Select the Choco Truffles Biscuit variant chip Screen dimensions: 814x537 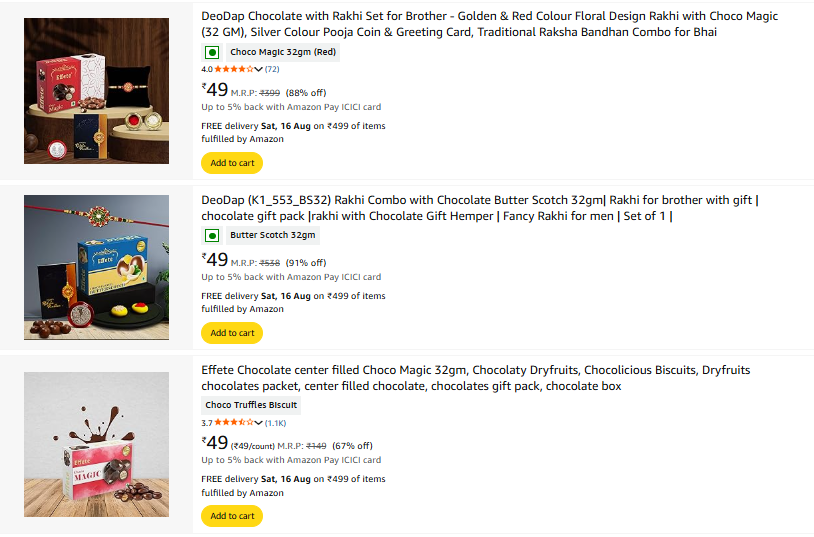(x=251, y=405)
